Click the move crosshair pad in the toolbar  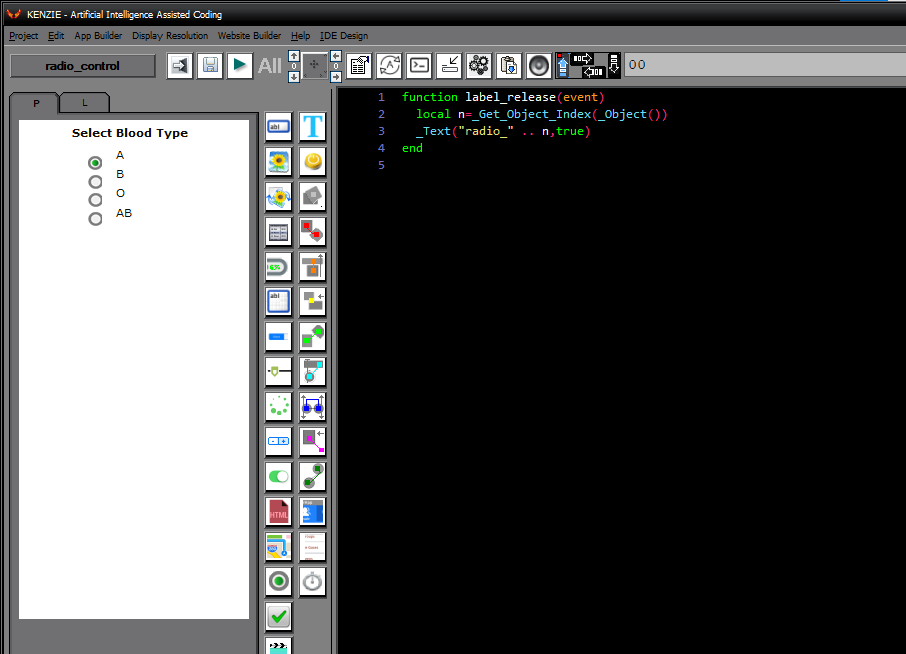[x=315, y=66]
